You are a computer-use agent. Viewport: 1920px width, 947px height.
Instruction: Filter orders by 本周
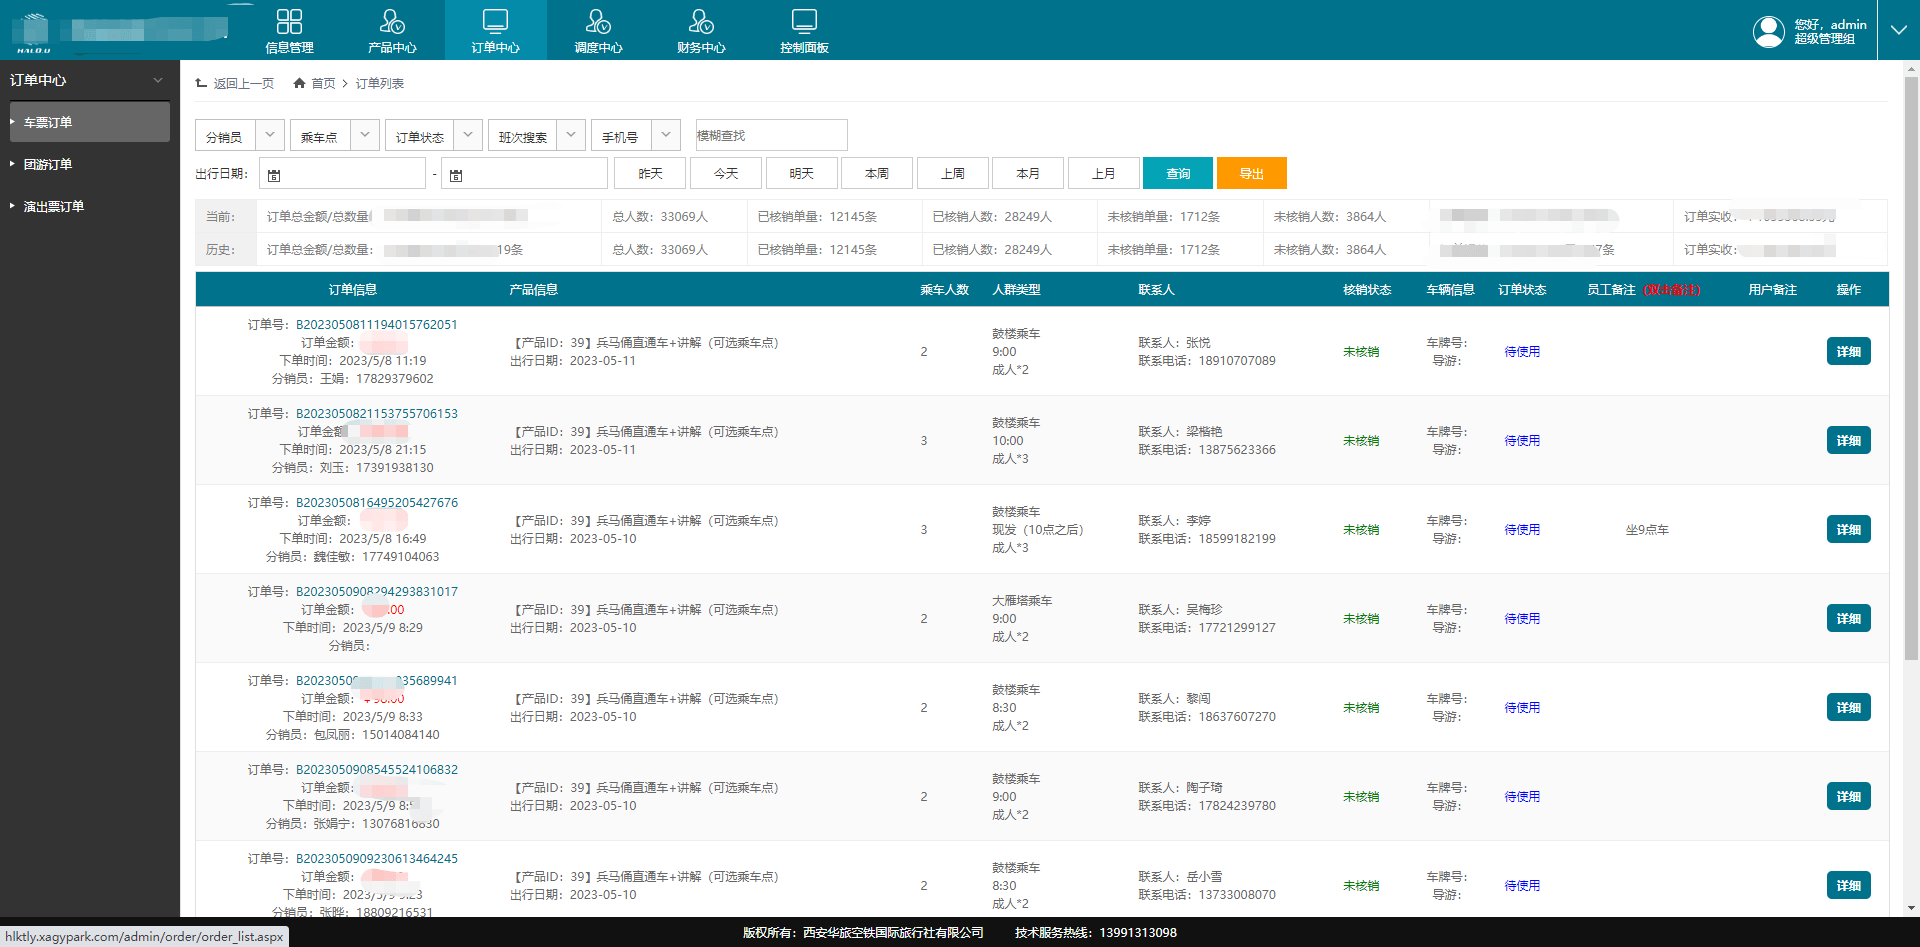877,173
